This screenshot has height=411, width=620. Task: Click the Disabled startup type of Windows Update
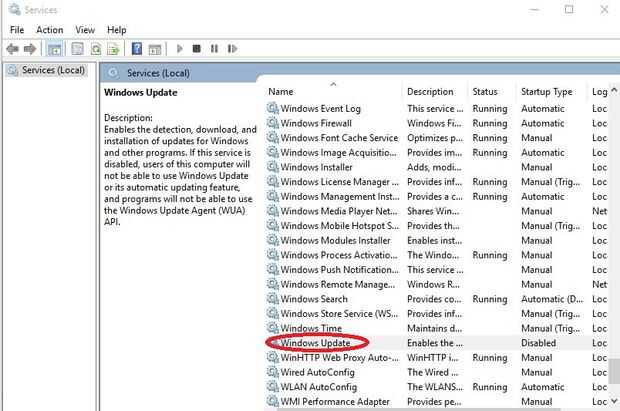pos(538,343)
